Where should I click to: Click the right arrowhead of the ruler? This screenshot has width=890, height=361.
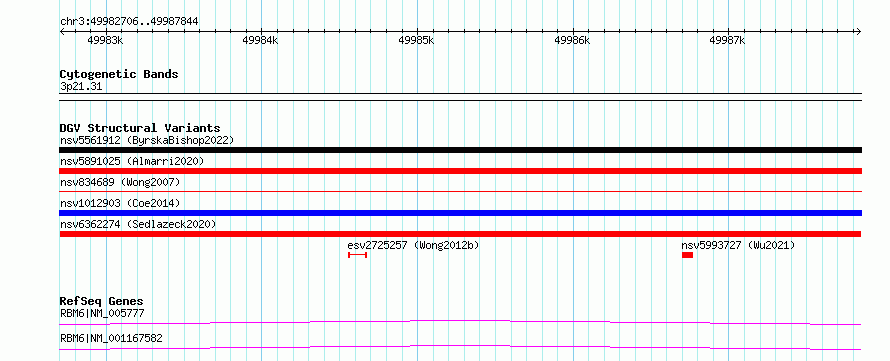(x=858, y=32)
